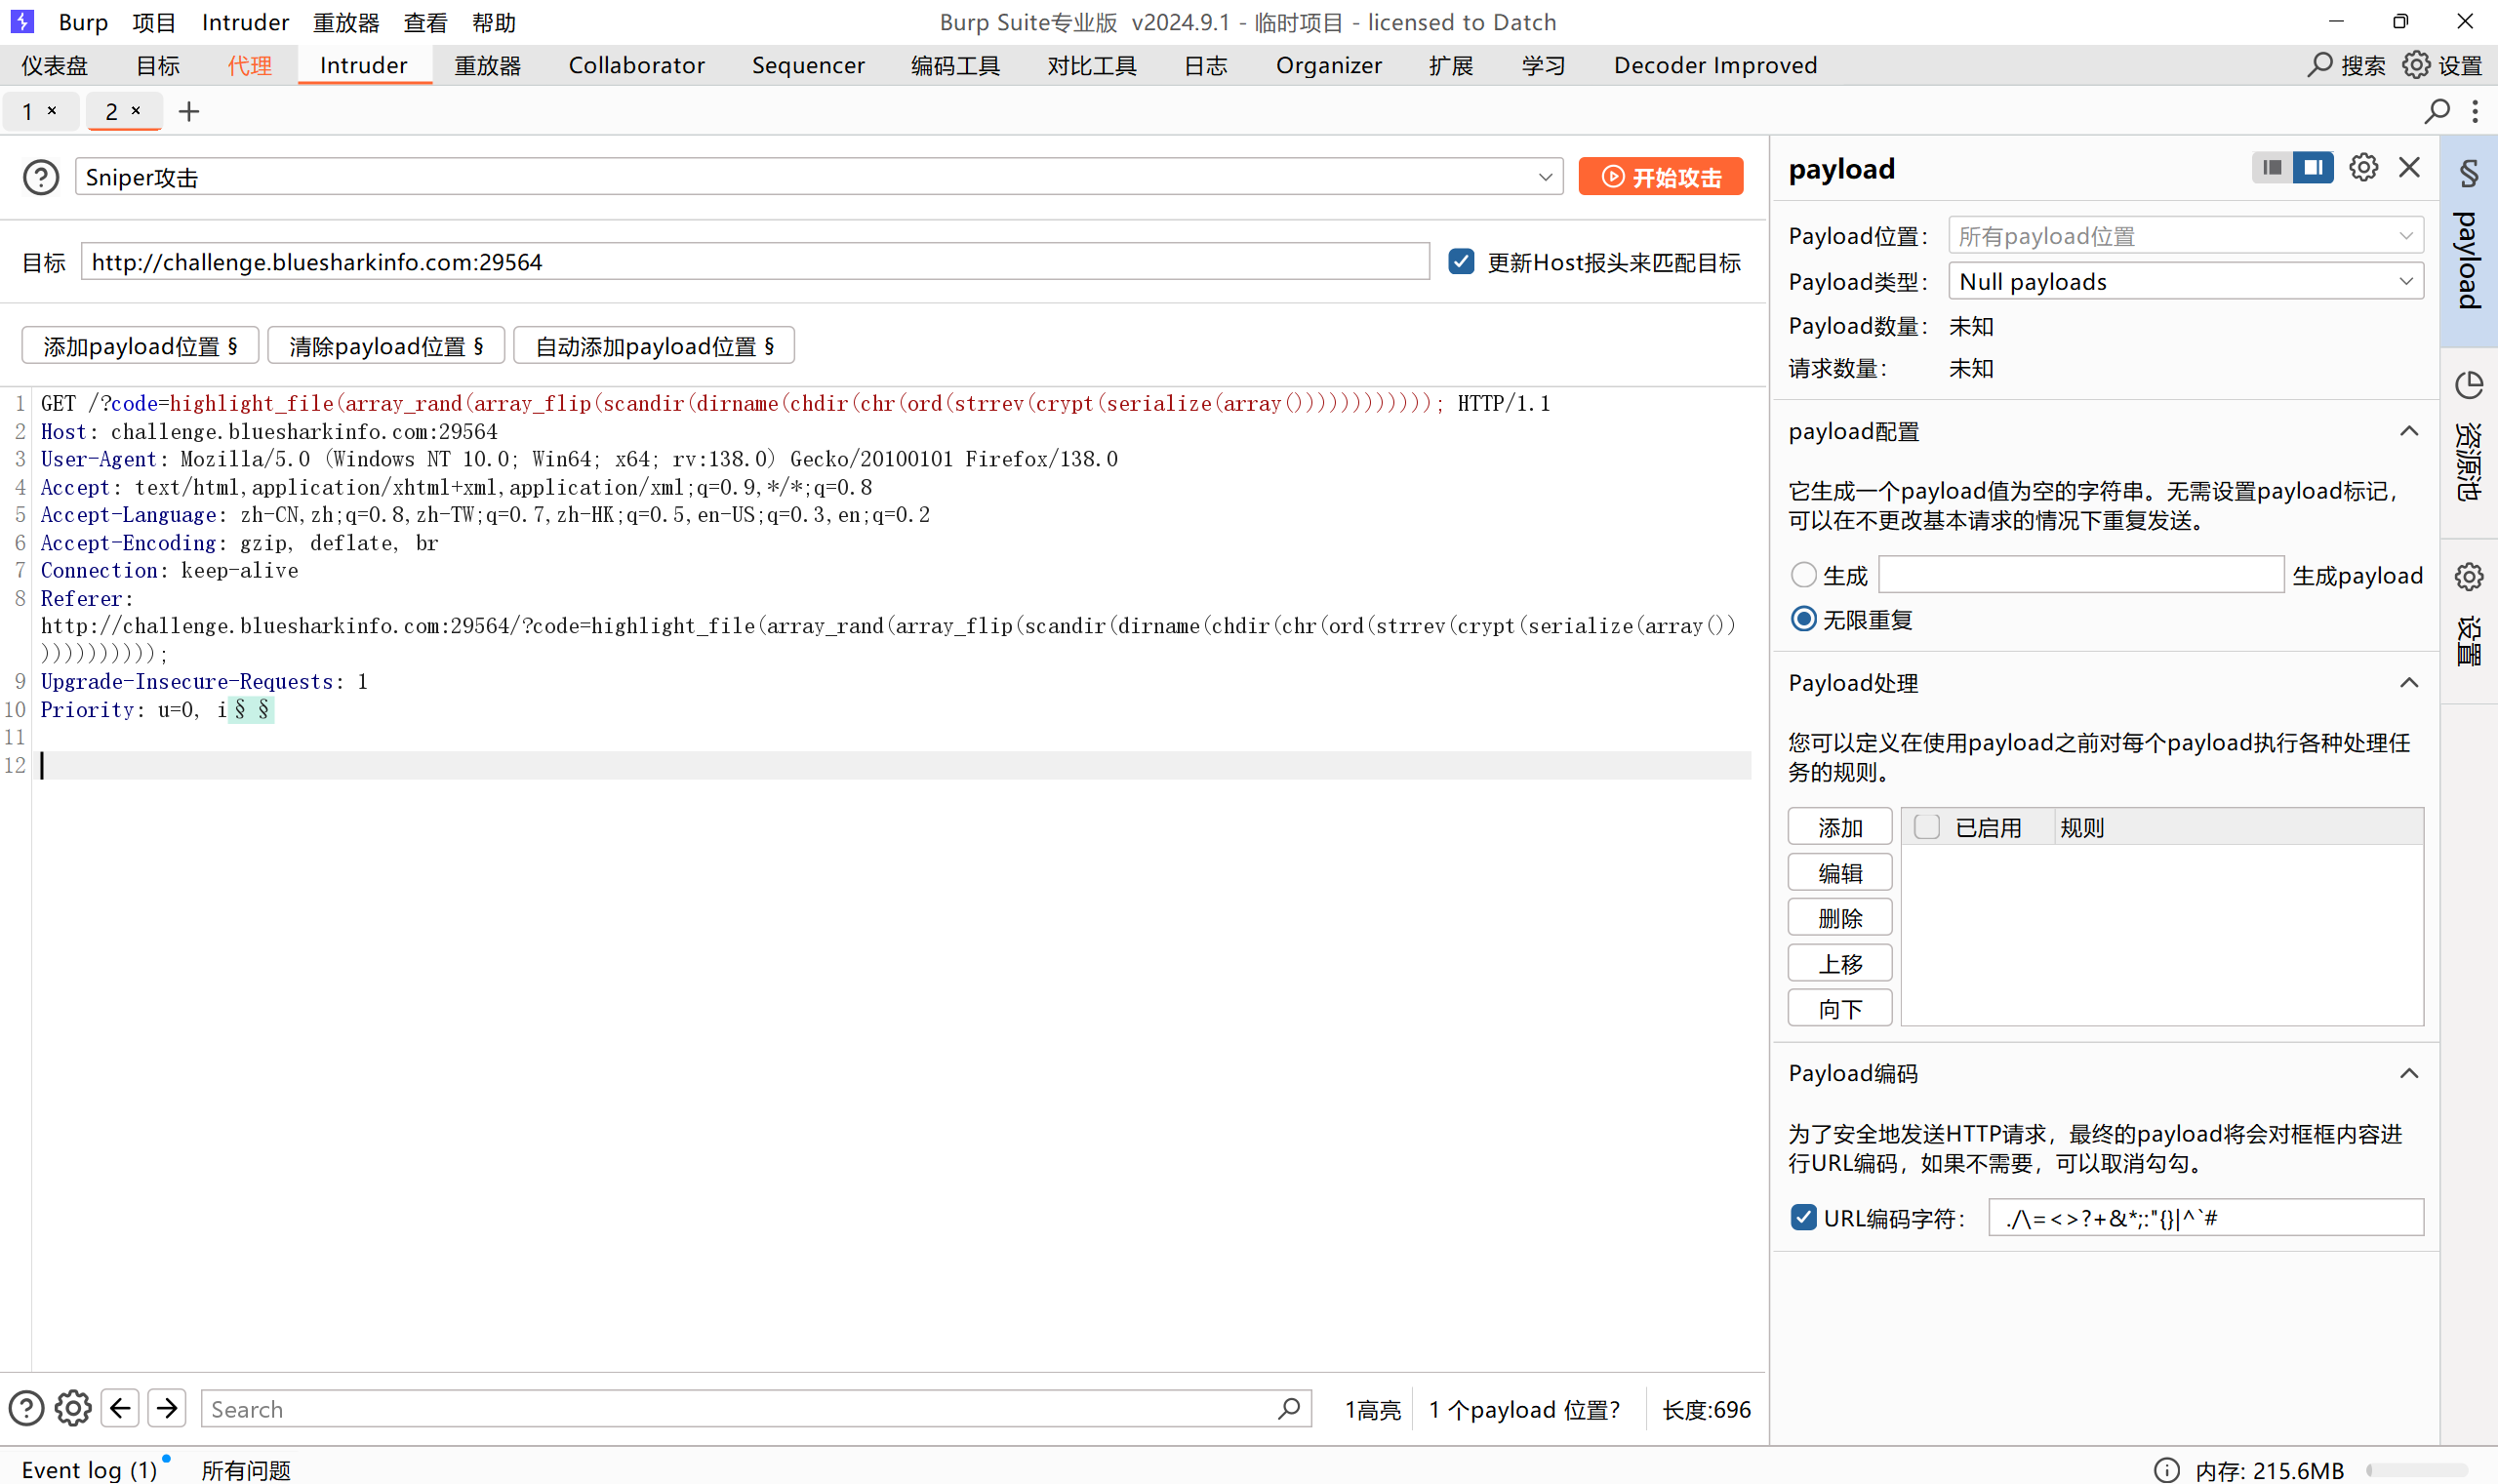Viewport: 2498px width, 1484px height.
Task: Click the back arrow next to Search
Action: click(120, 1408)
